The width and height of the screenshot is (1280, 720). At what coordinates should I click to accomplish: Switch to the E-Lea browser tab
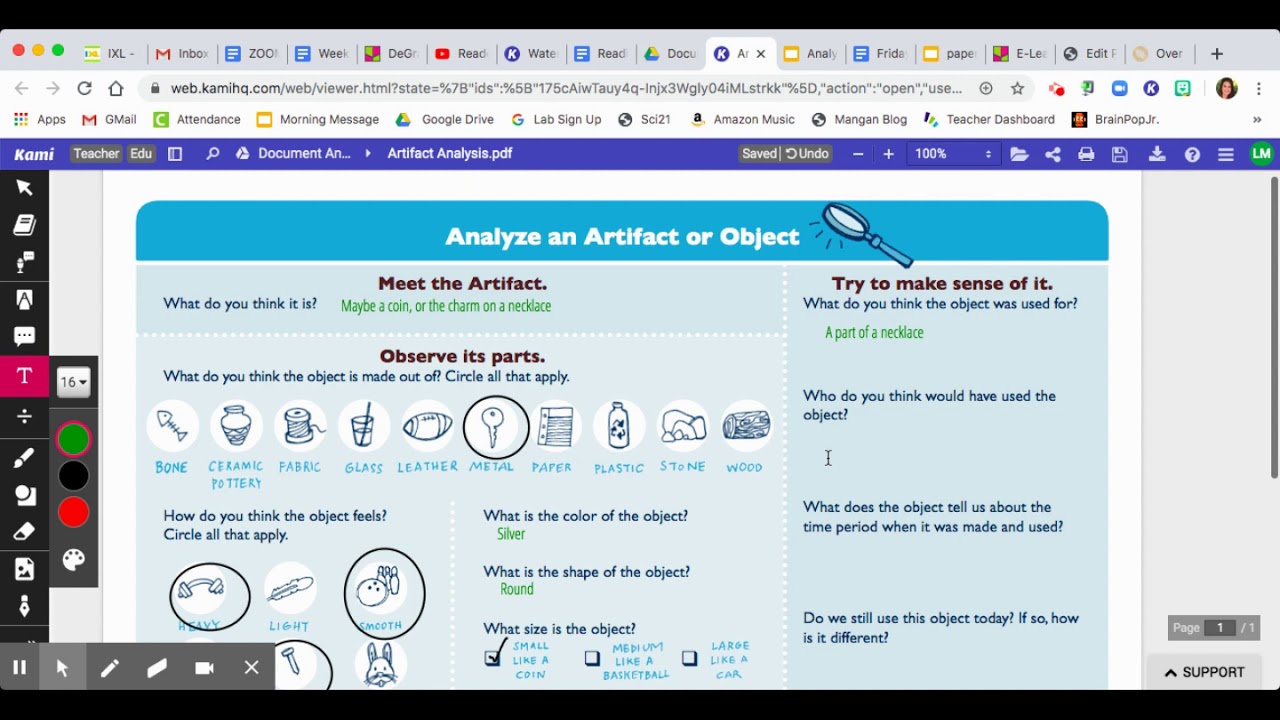(x=1020, y=54)
